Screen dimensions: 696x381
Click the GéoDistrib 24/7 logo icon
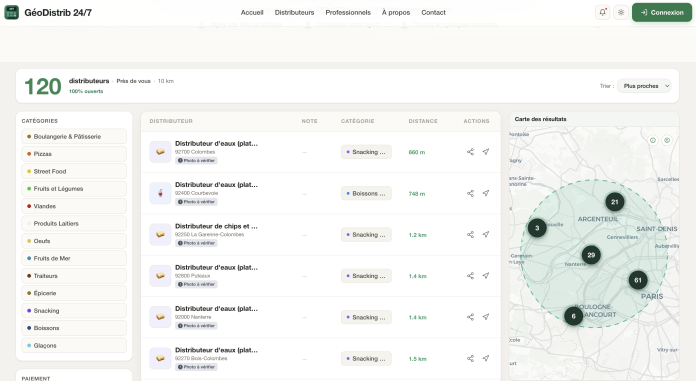point(12,12)
